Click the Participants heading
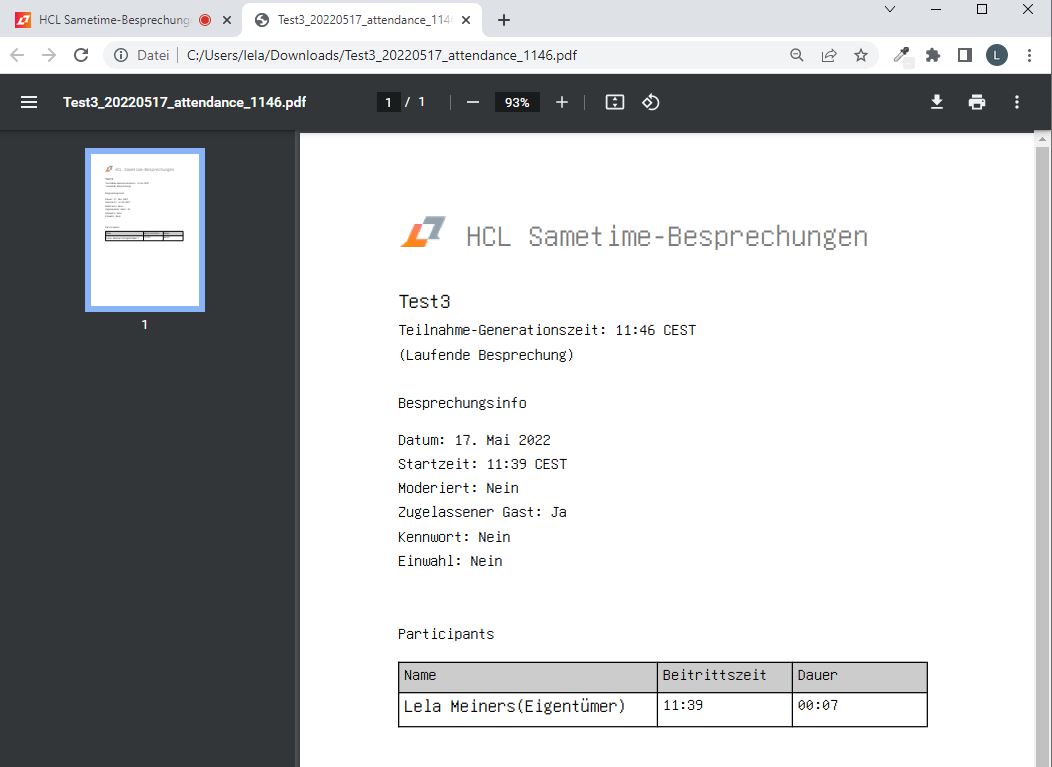1052x767 pixels. 445,634
